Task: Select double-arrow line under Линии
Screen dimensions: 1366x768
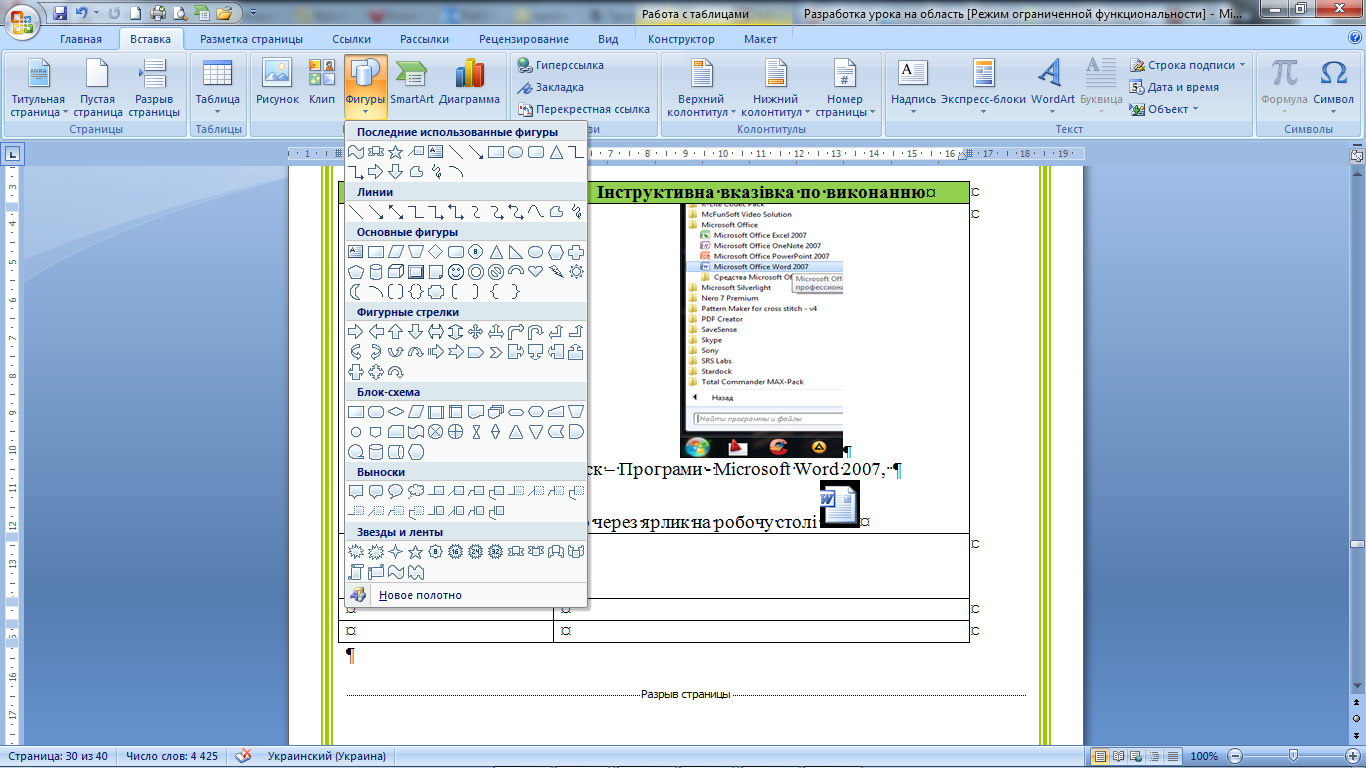Action: click(x=396, y=212)
